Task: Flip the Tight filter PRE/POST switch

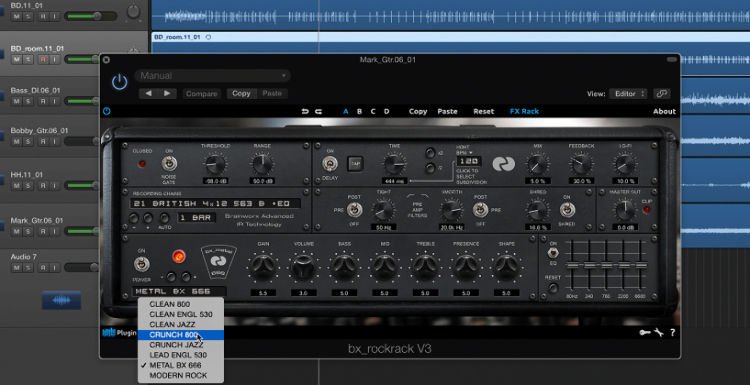Action: tap(355, 210)
